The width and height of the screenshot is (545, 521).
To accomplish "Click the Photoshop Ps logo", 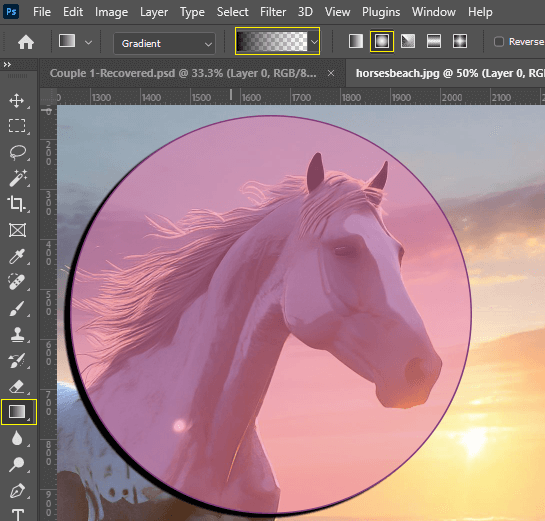I will [x=11, y=12].
